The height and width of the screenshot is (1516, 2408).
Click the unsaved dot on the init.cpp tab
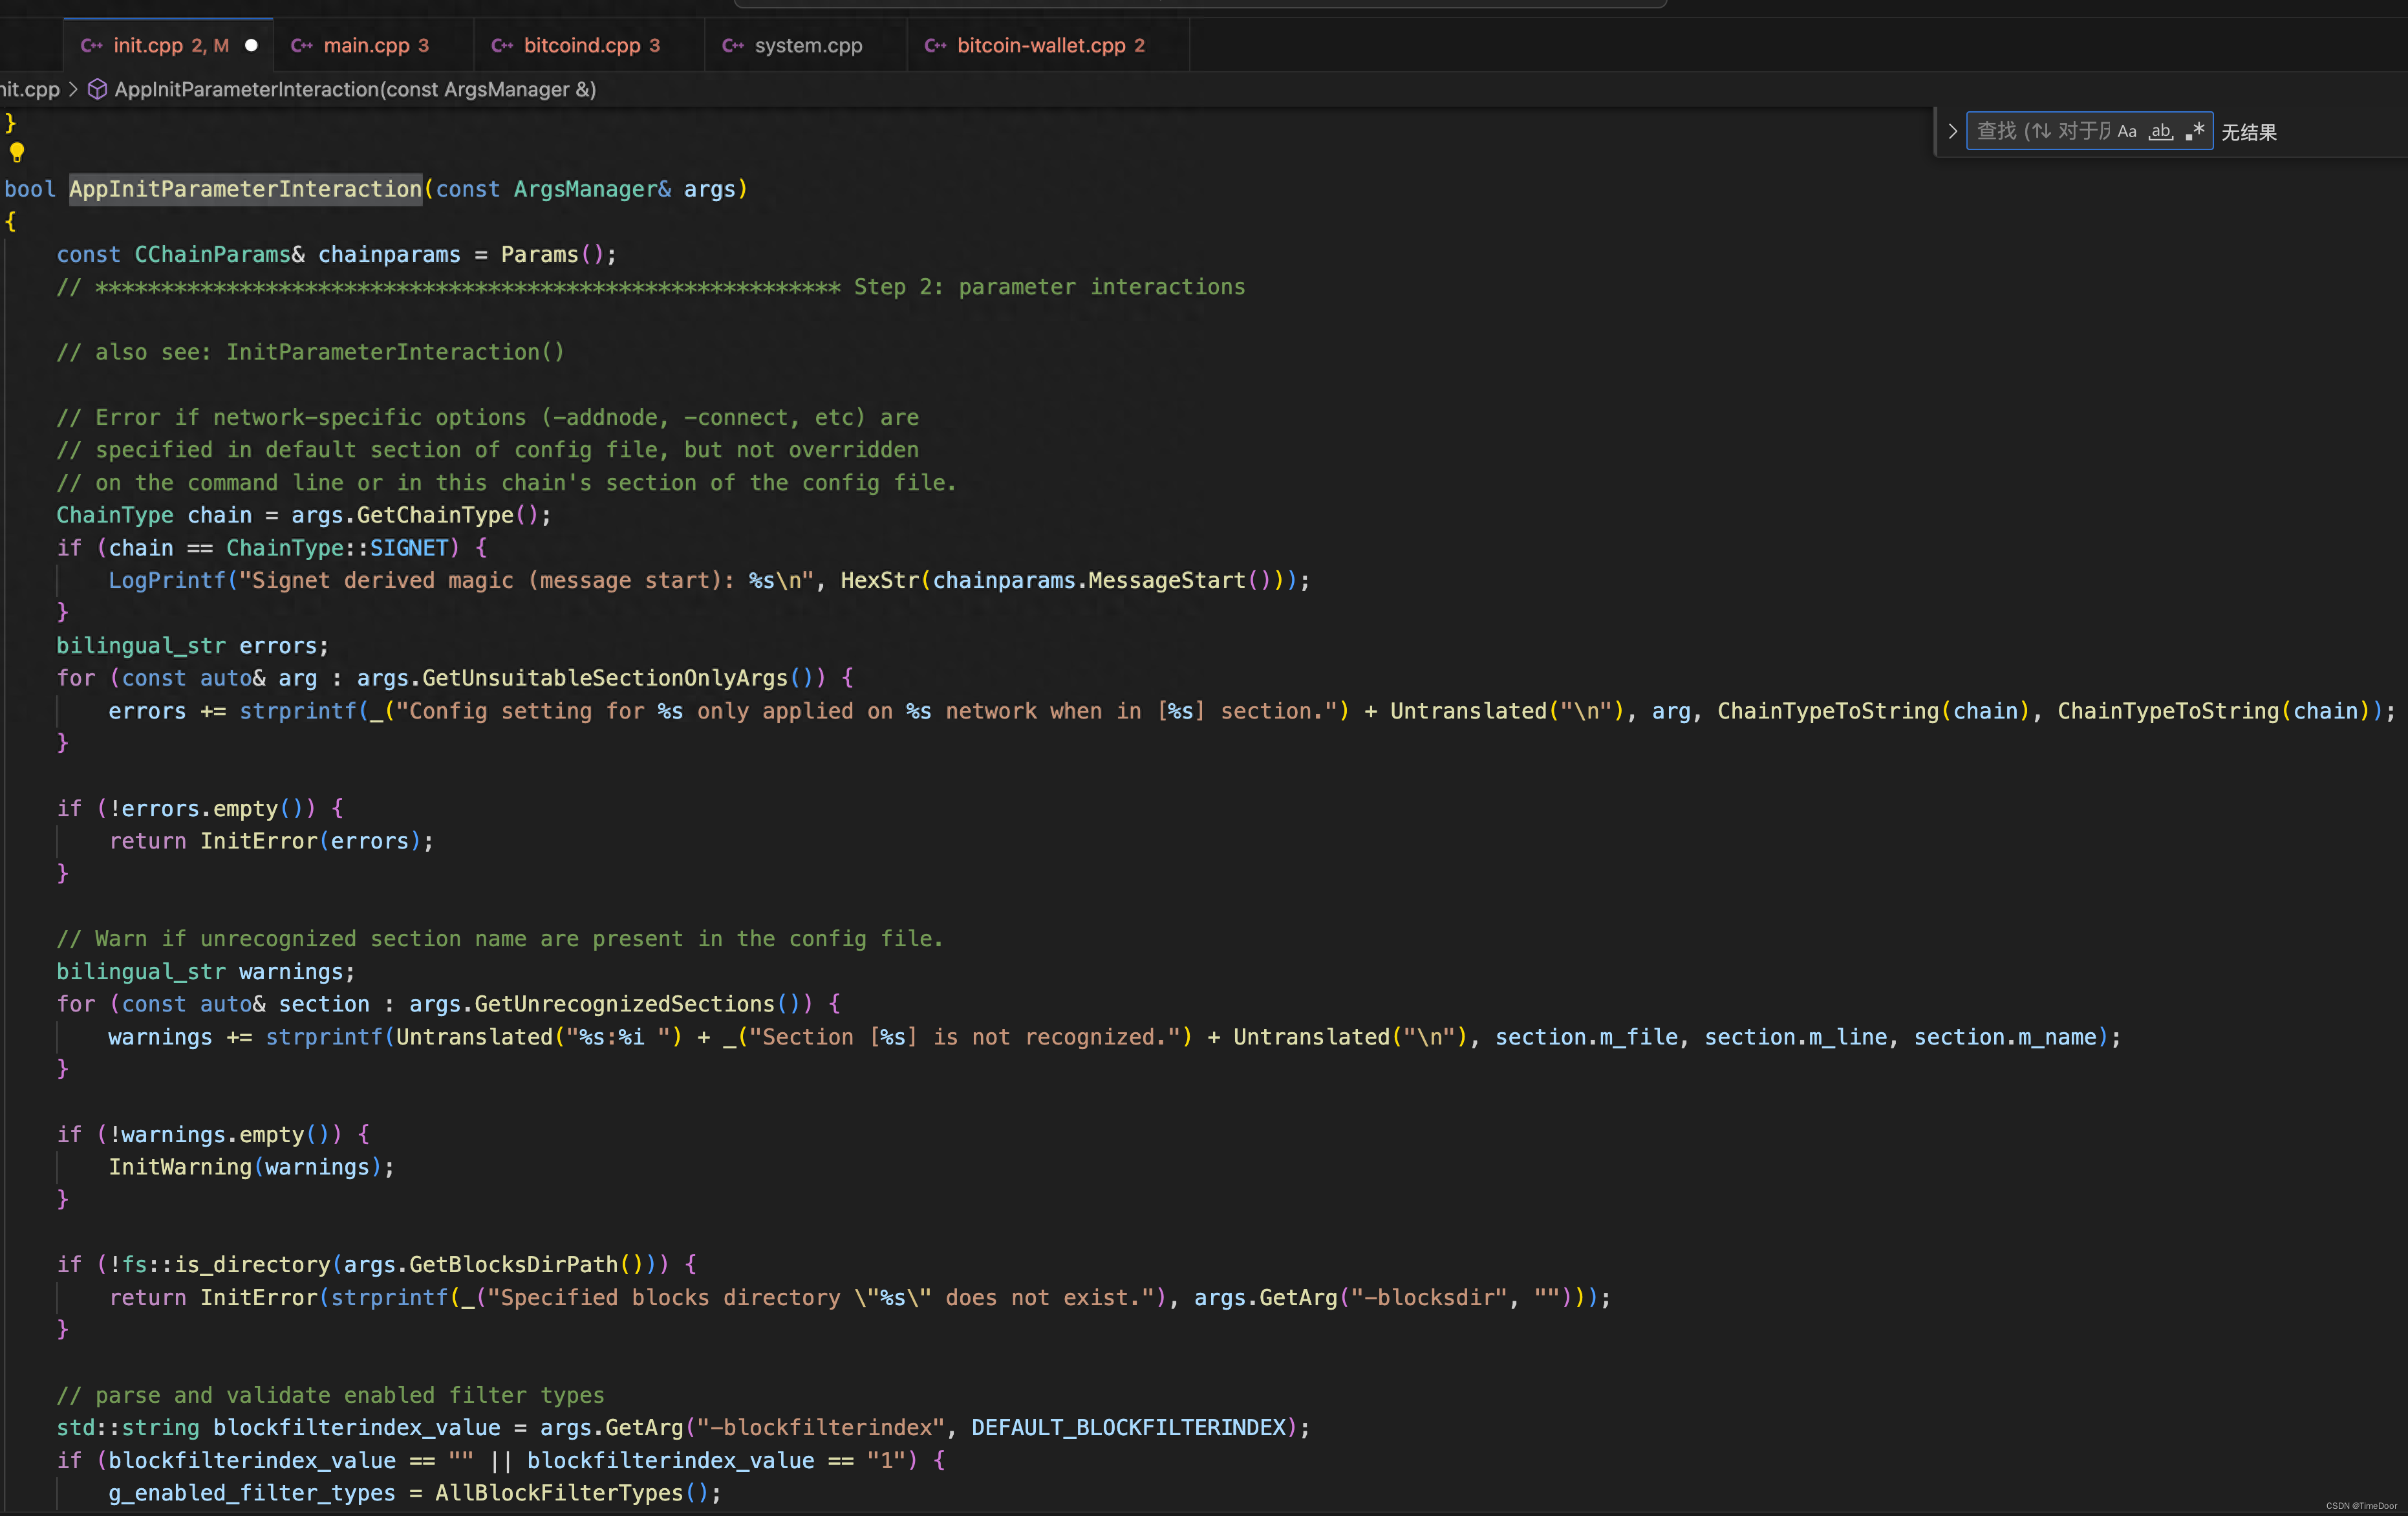(251, 45)
